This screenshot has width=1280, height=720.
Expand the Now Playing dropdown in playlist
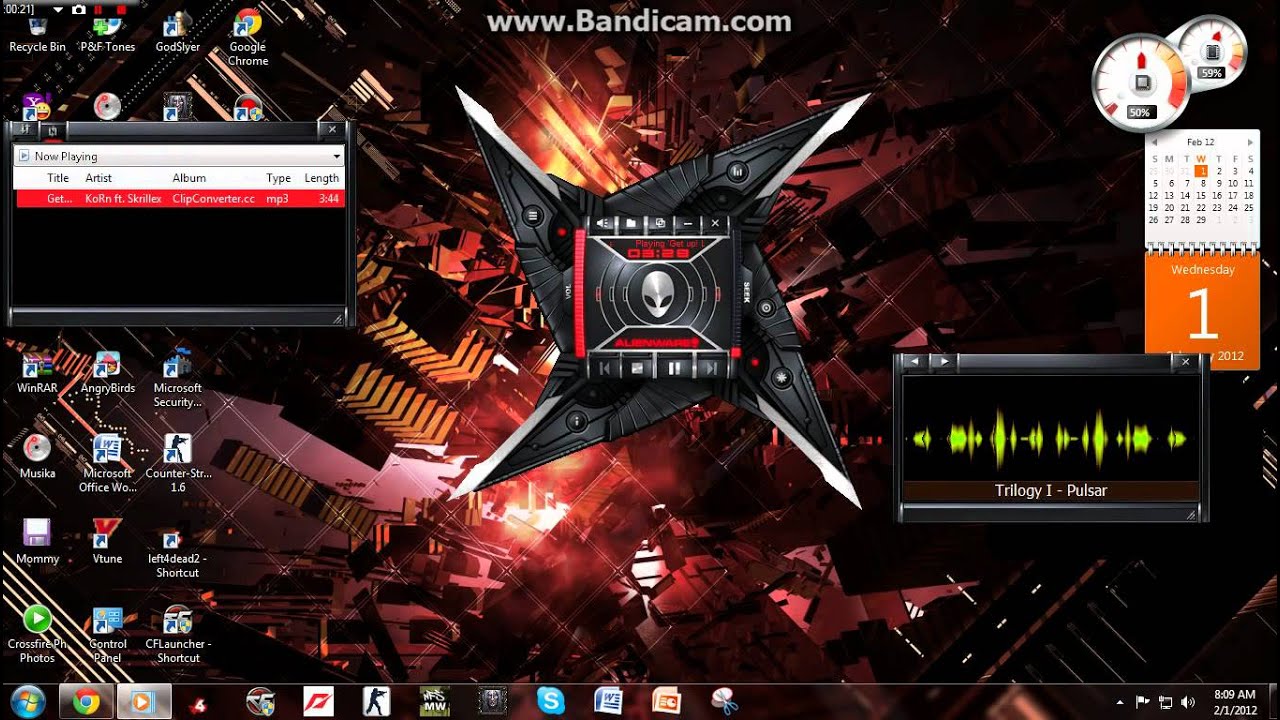pos(338,157)
